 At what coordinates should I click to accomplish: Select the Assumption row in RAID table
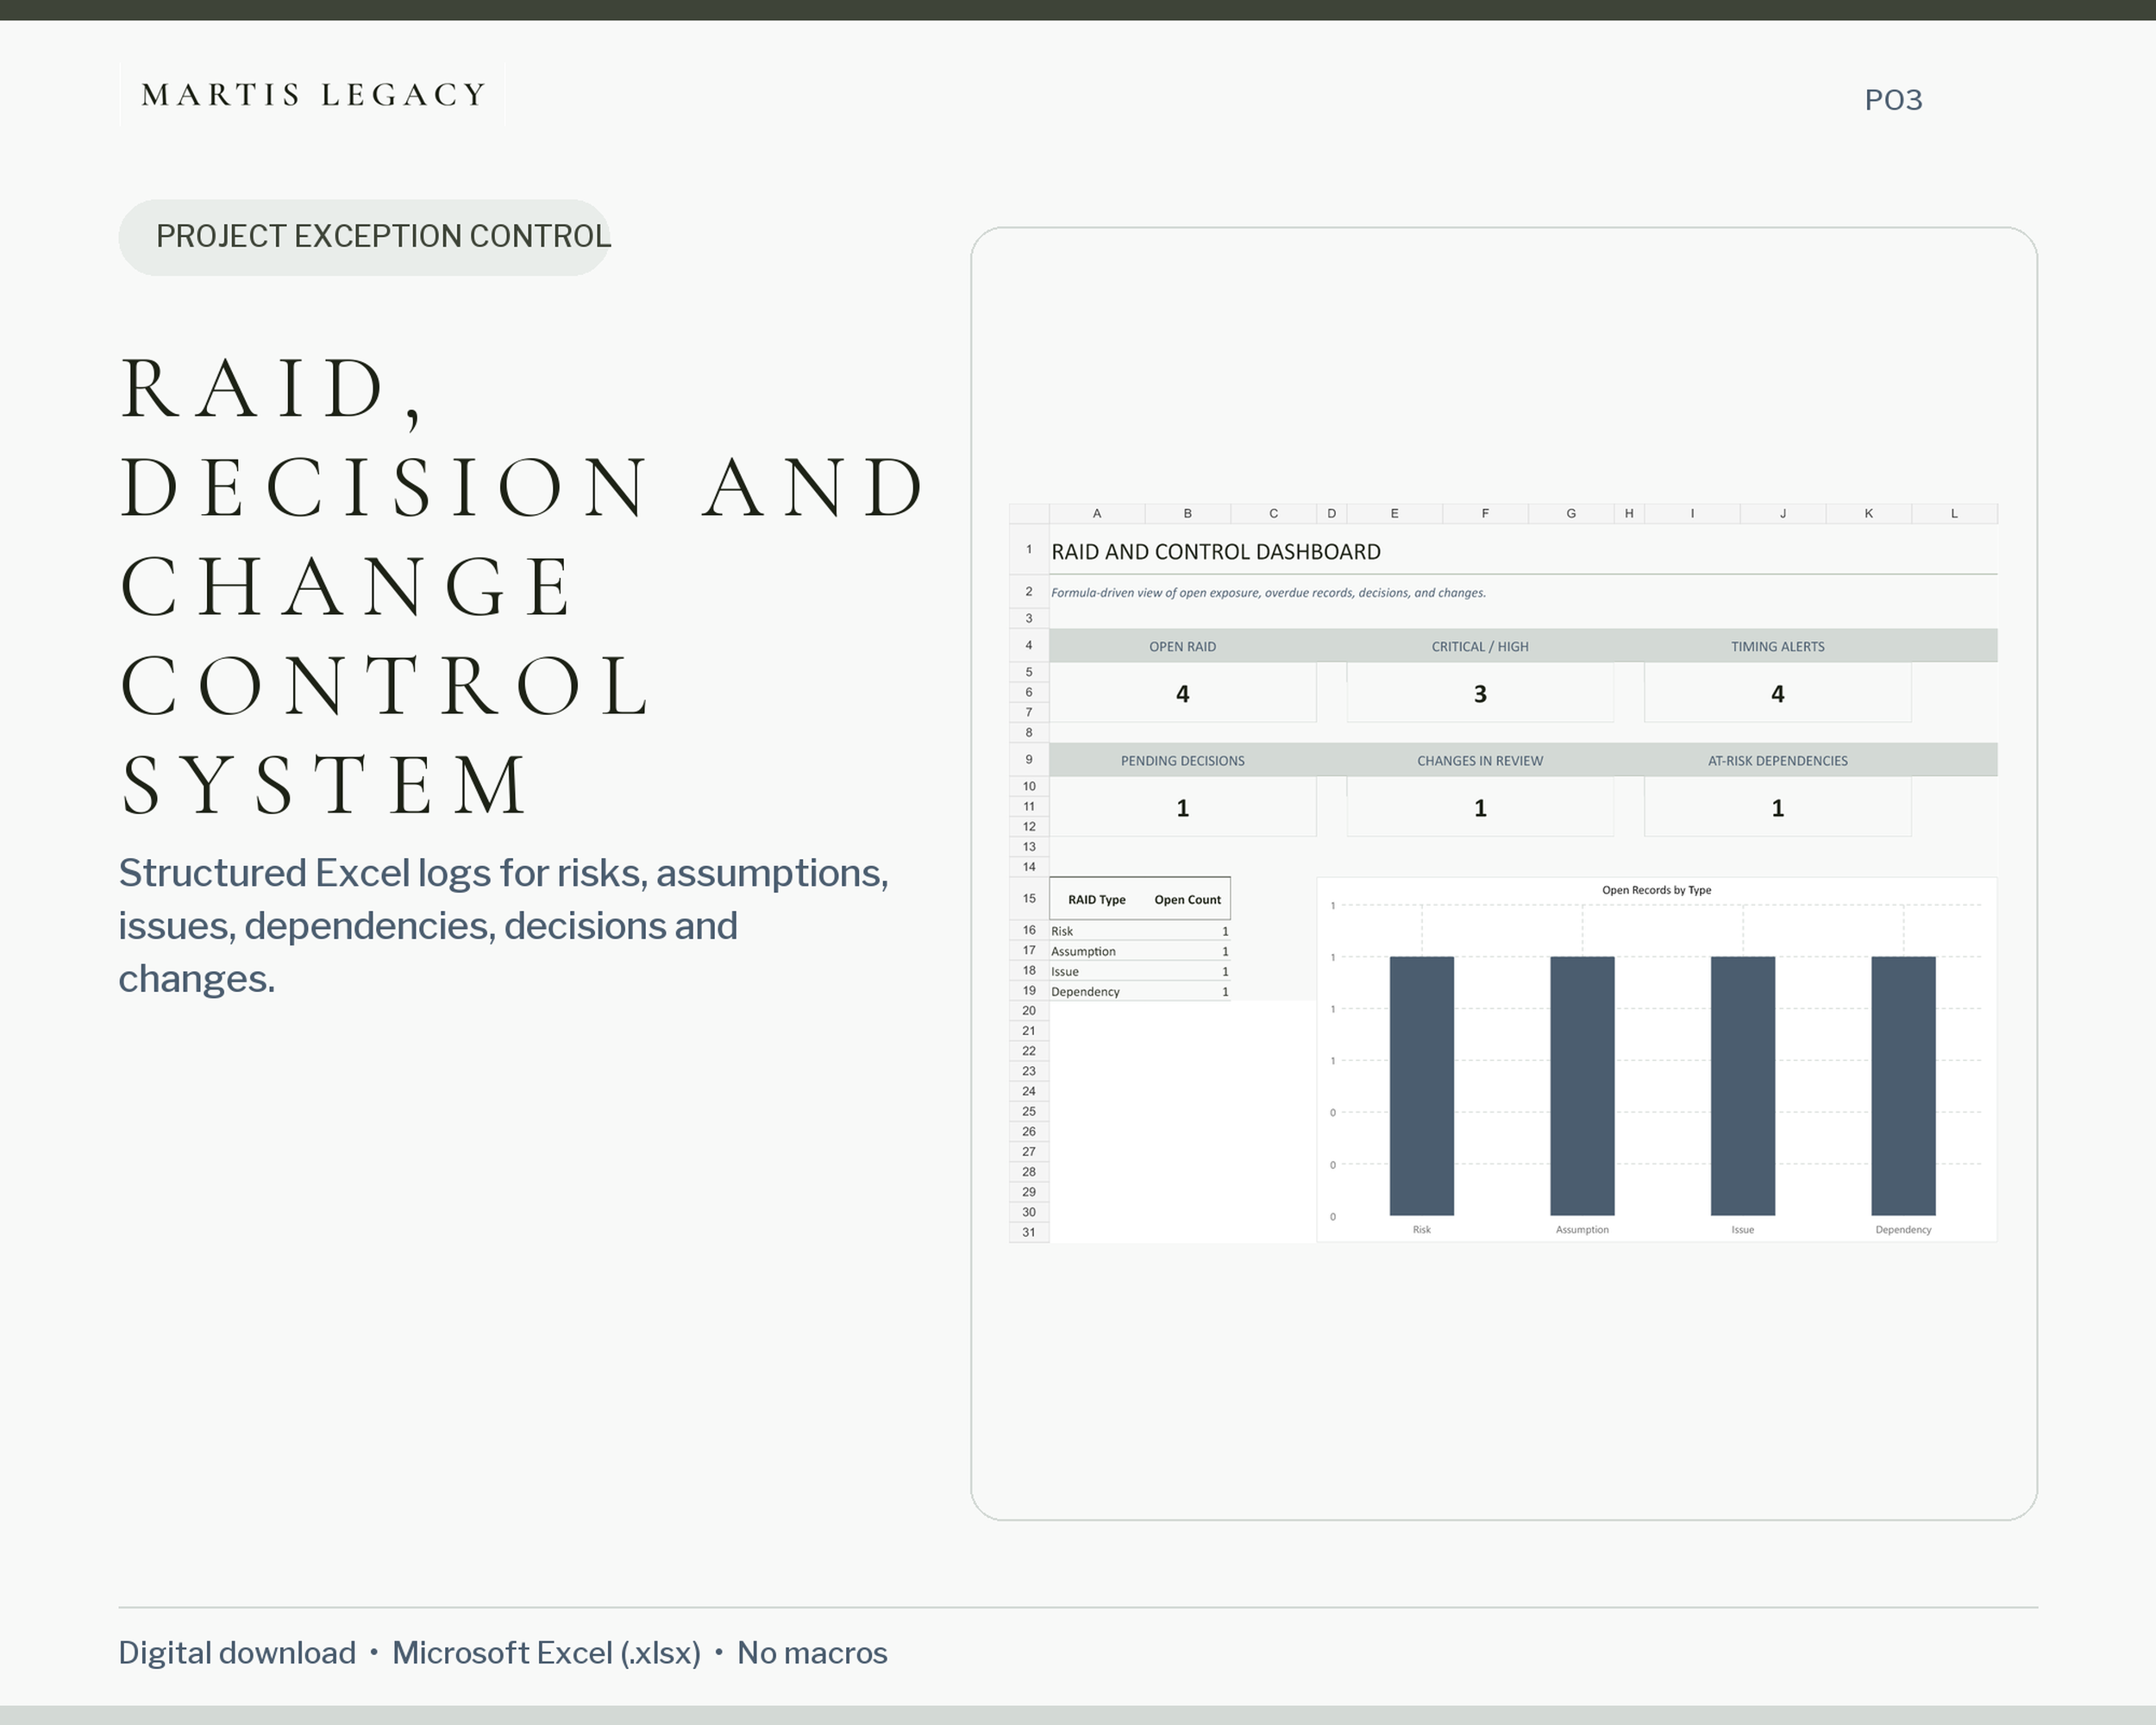pos(1140,951)
